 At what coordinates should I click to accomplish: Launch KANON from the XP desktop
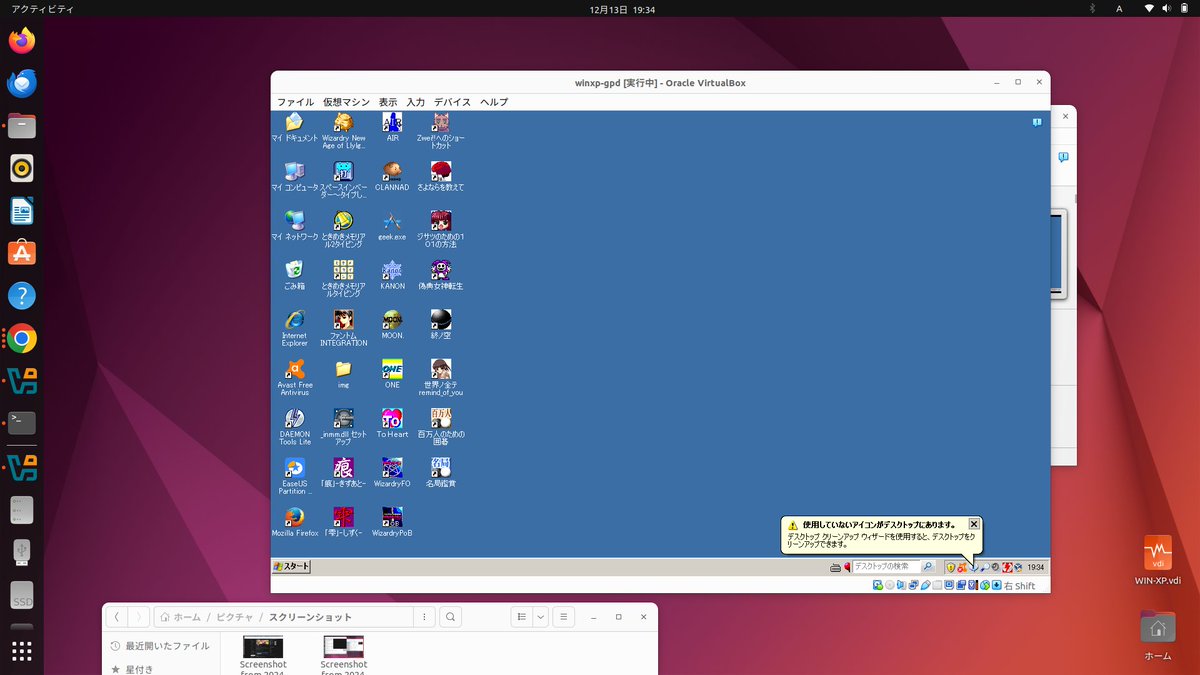coord(392,275)
